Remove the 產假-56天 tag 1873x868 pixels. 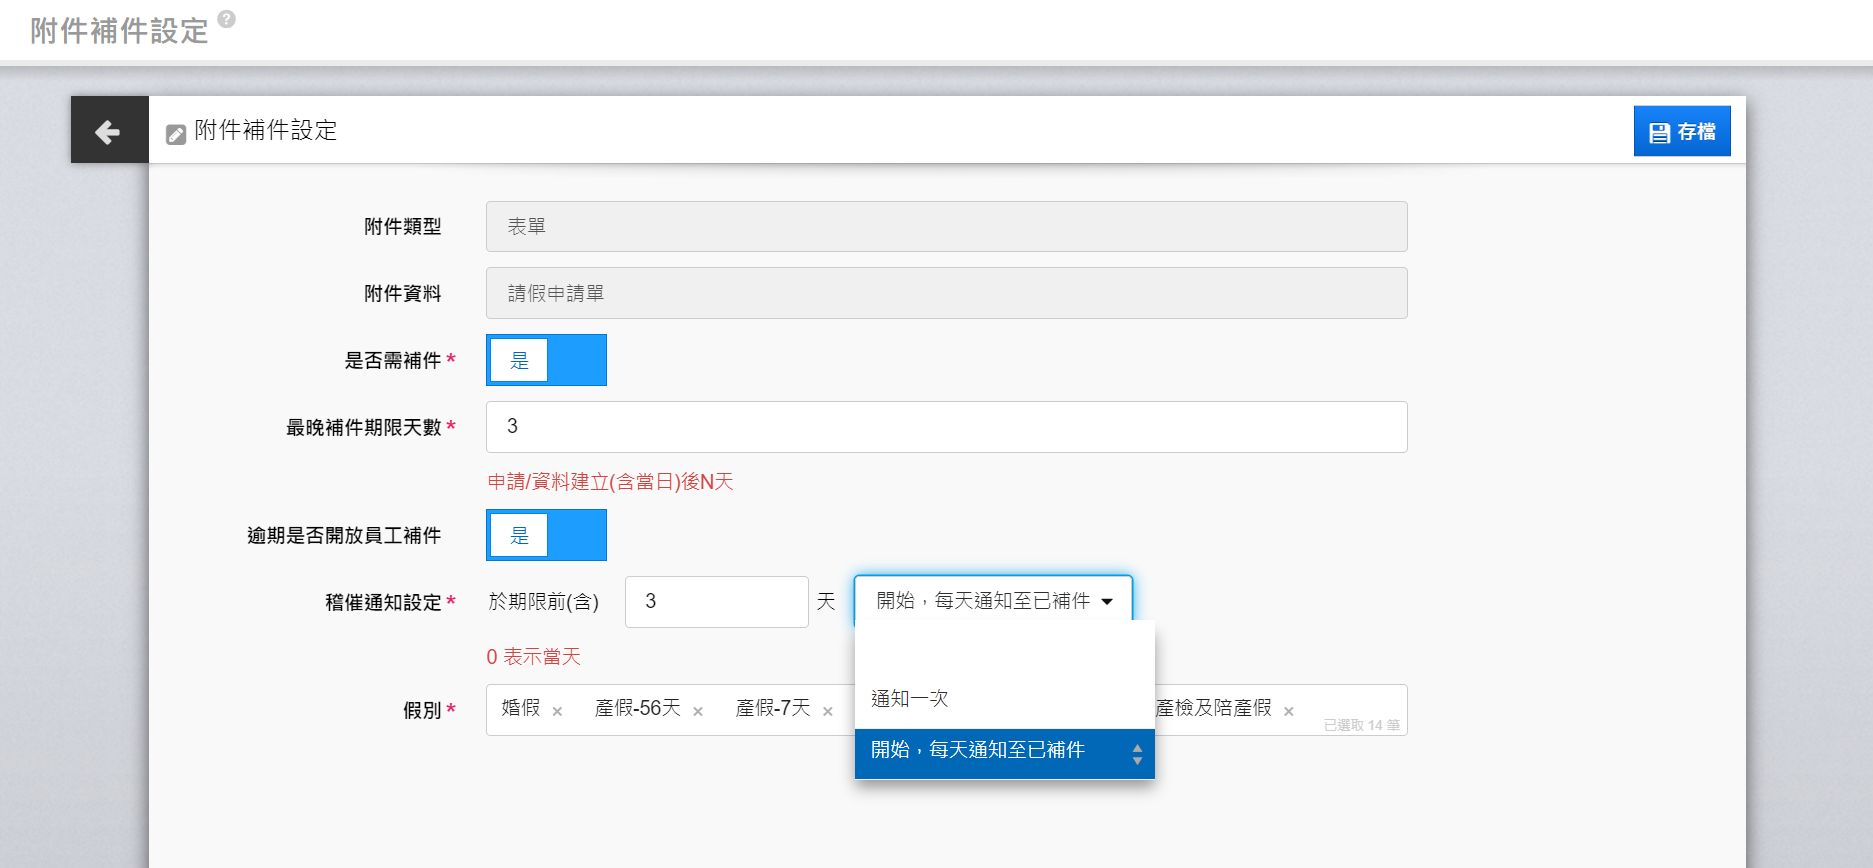pos(698,711)
